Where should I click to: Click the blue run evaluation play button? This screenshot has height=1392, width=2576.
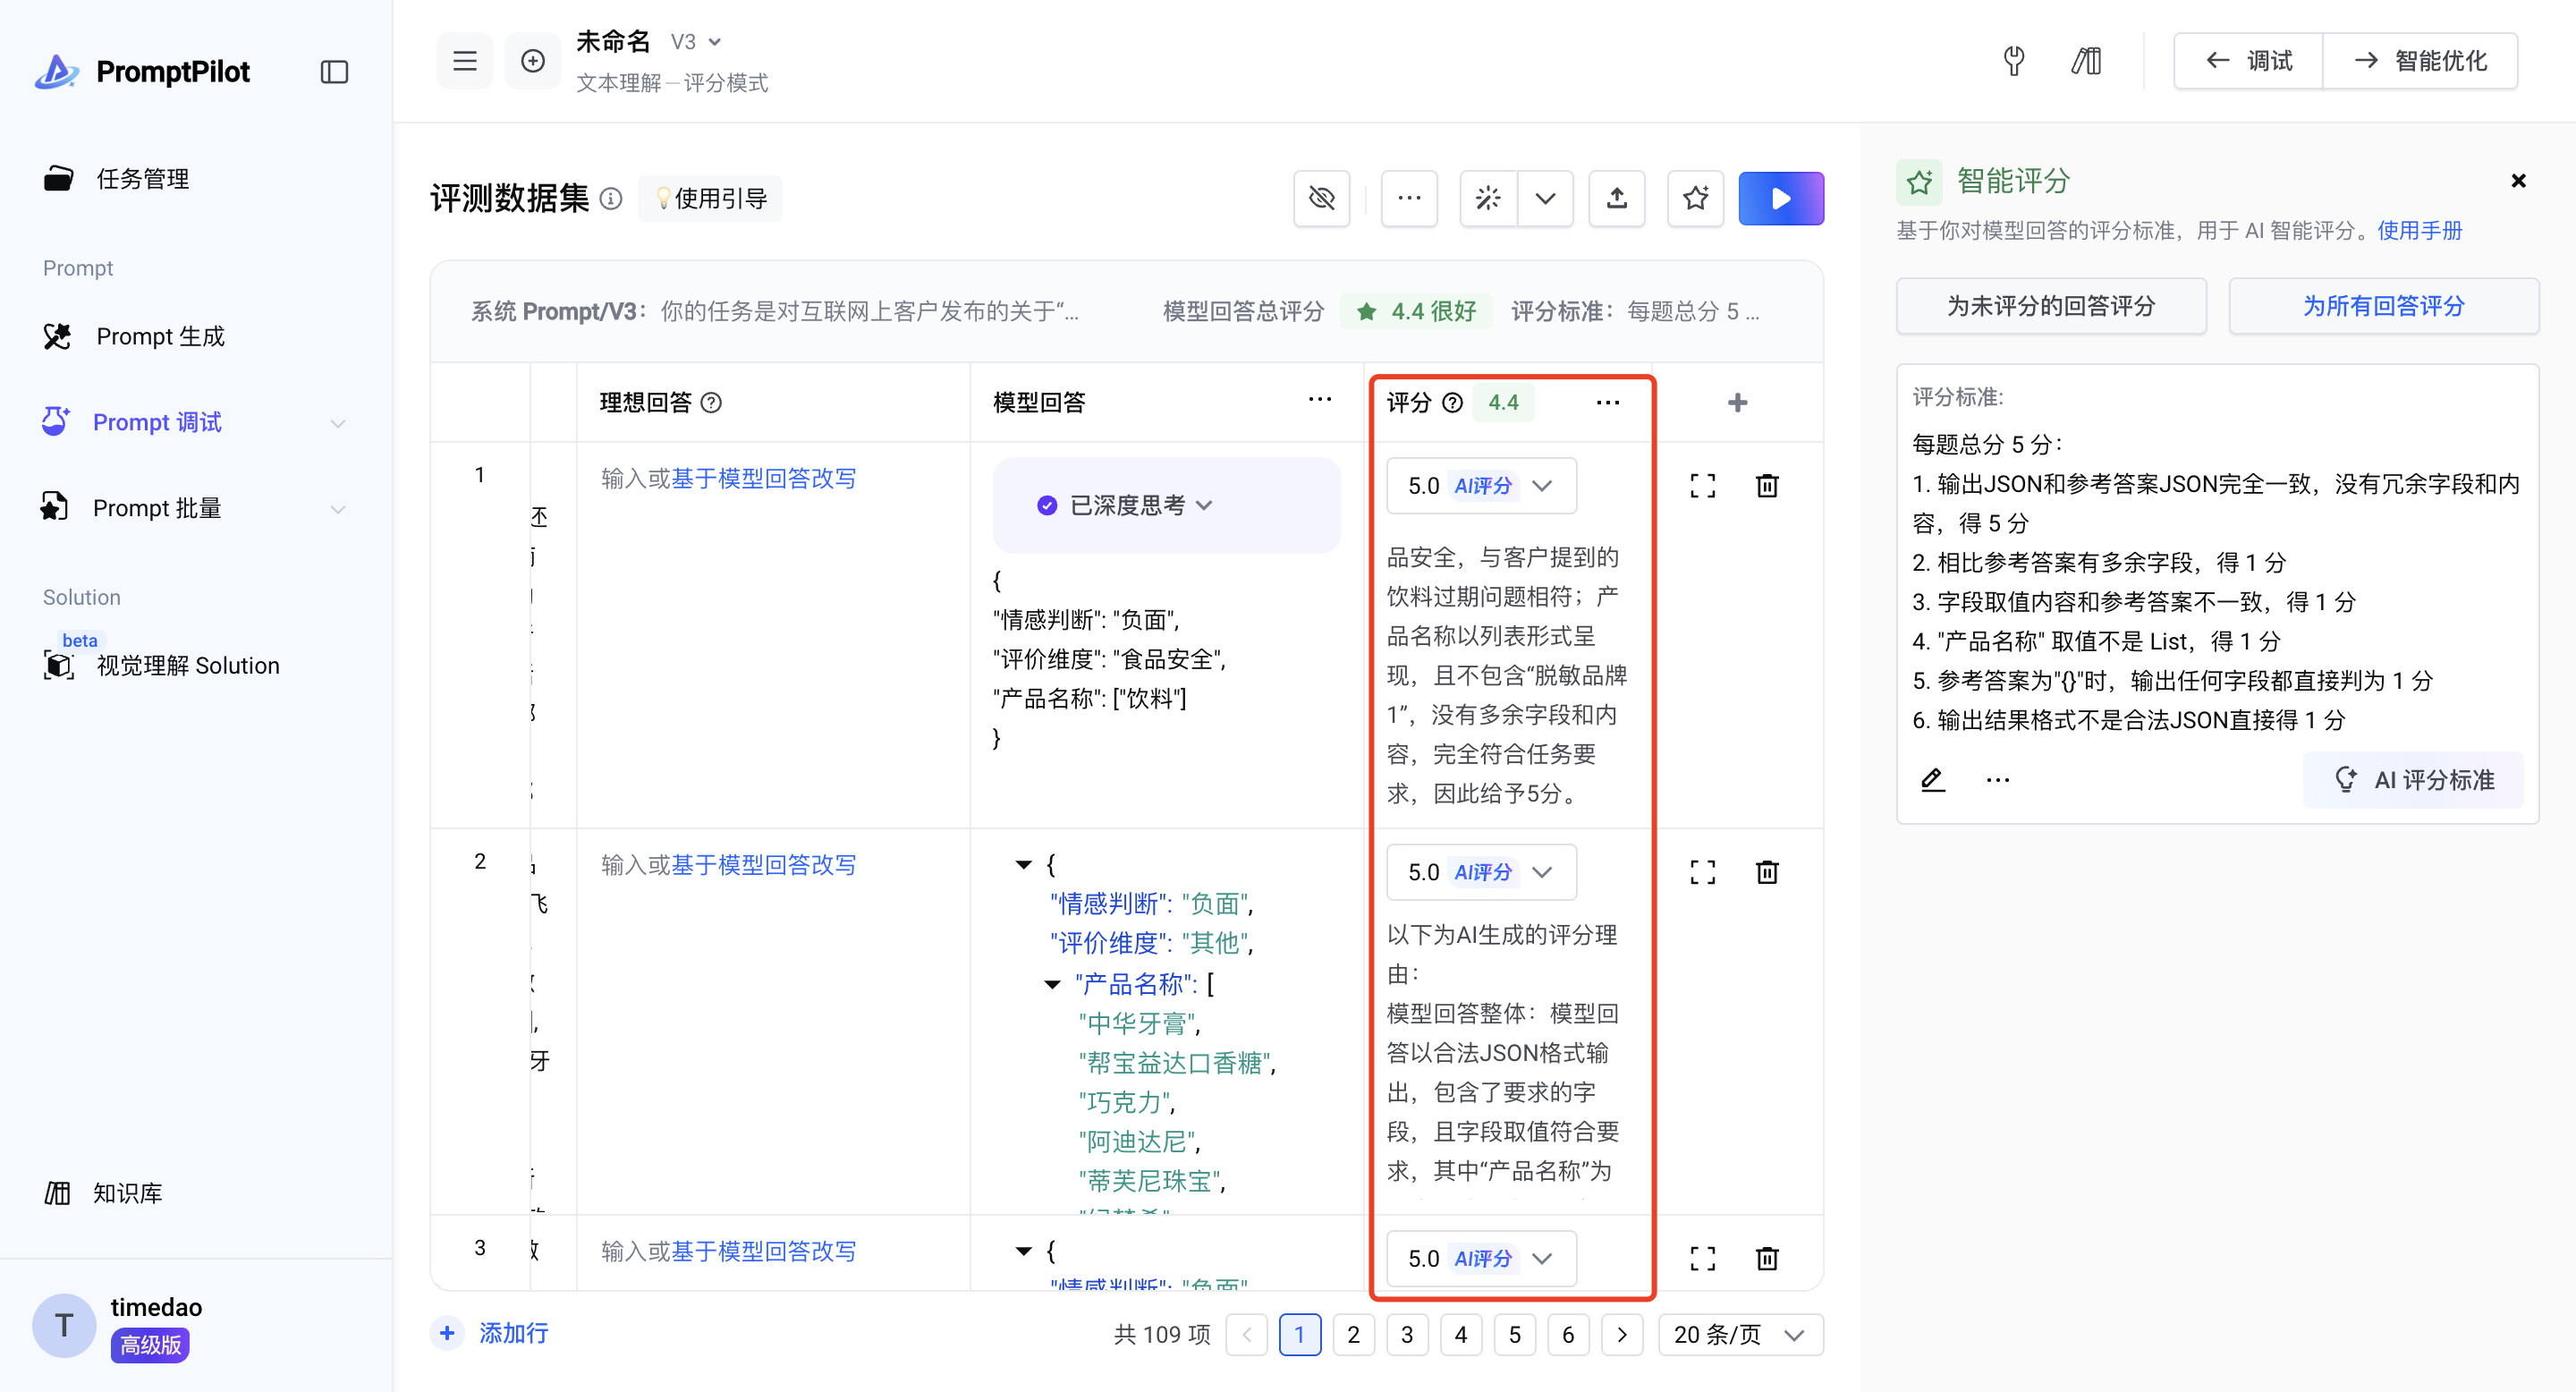pos(1780,198)
